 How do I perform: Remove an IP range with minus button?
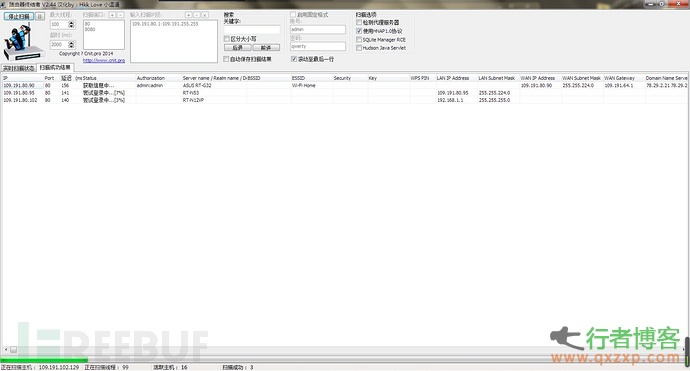(x=197, y=15)
